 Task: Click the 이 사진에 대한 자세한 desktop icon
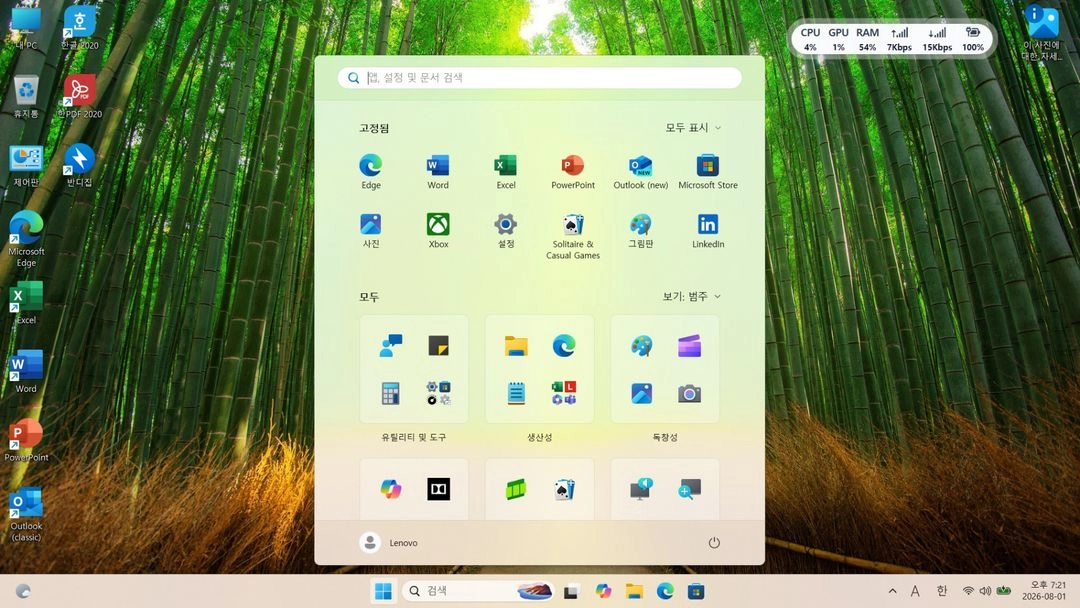pos(1041,32)
